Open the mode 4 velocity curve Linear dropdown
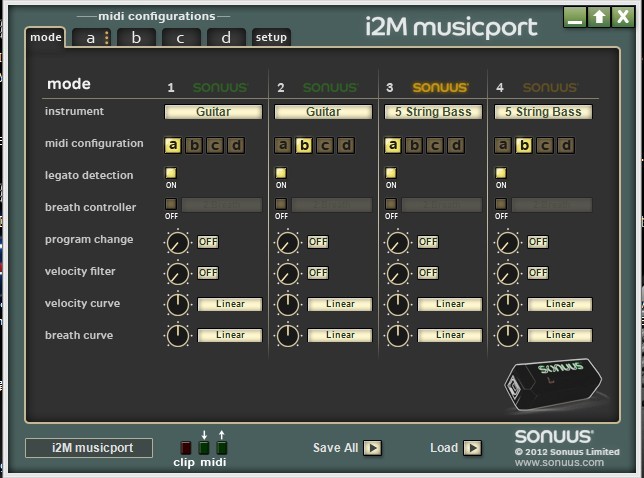This screenshot has width=644, height=478. 560,304
